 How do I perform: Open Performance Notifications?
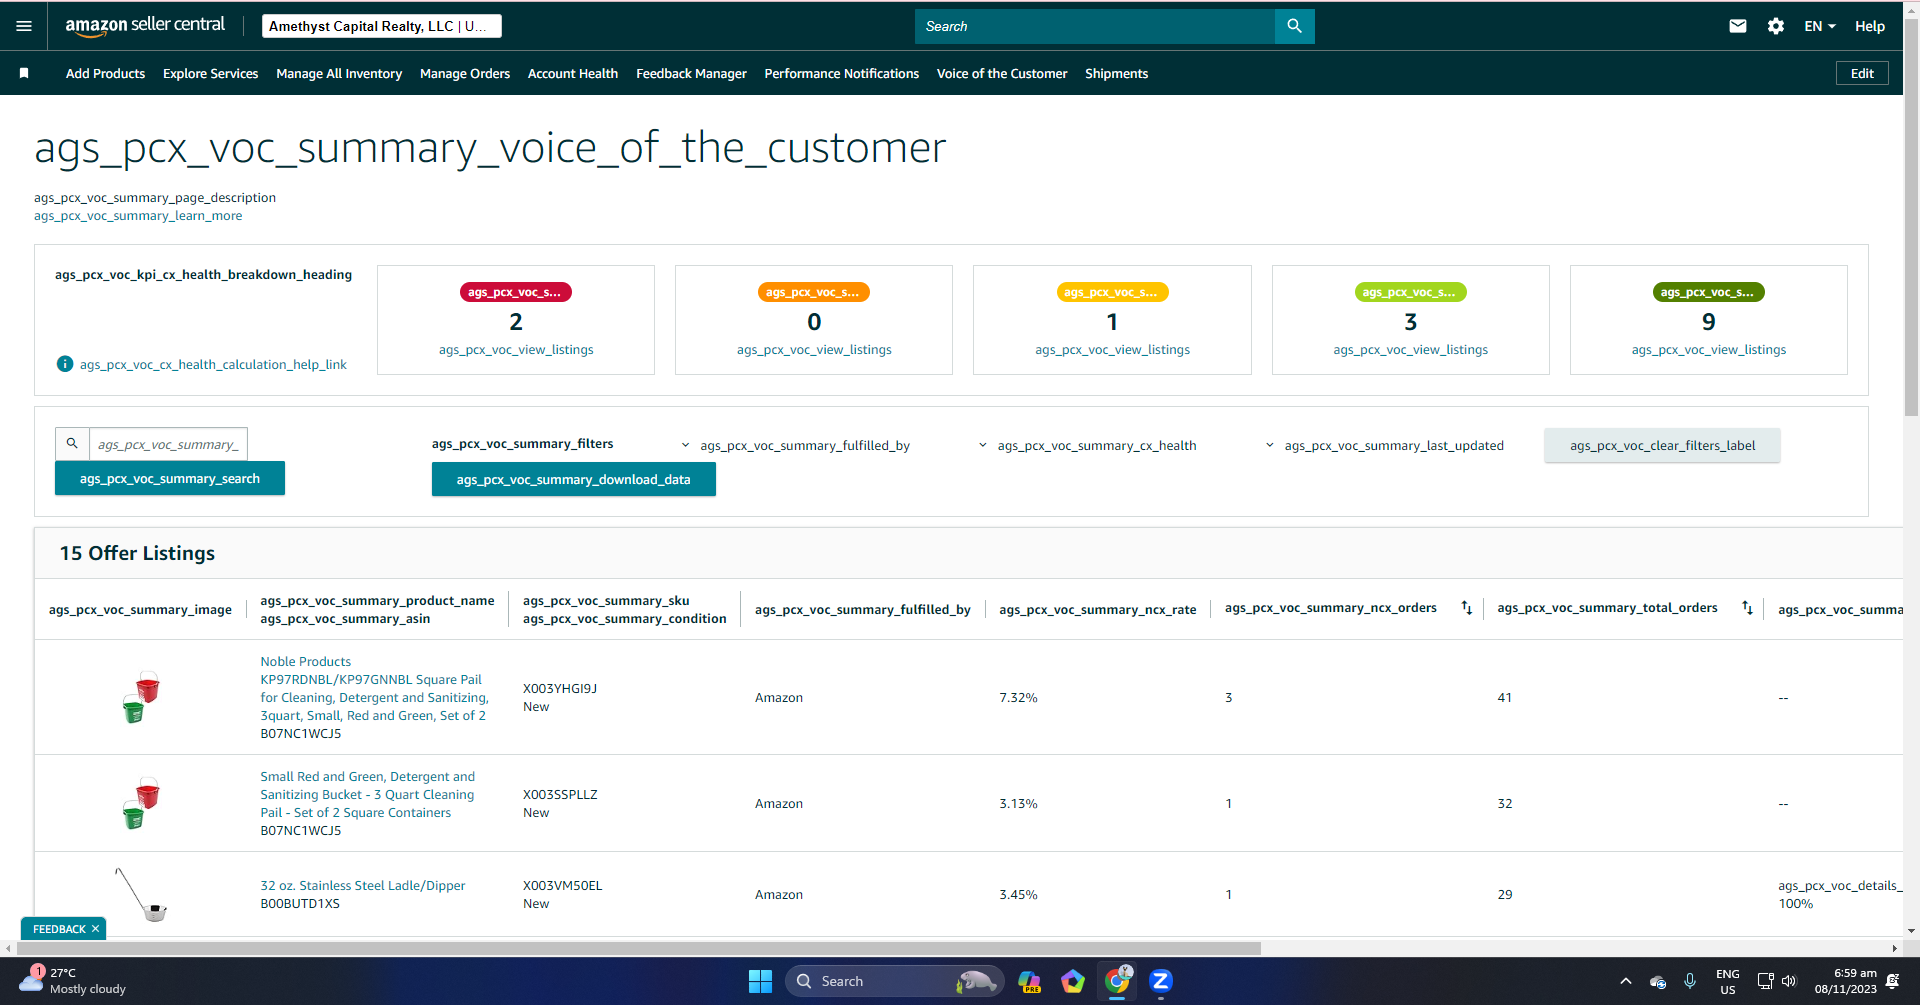[x=841, y=73]
